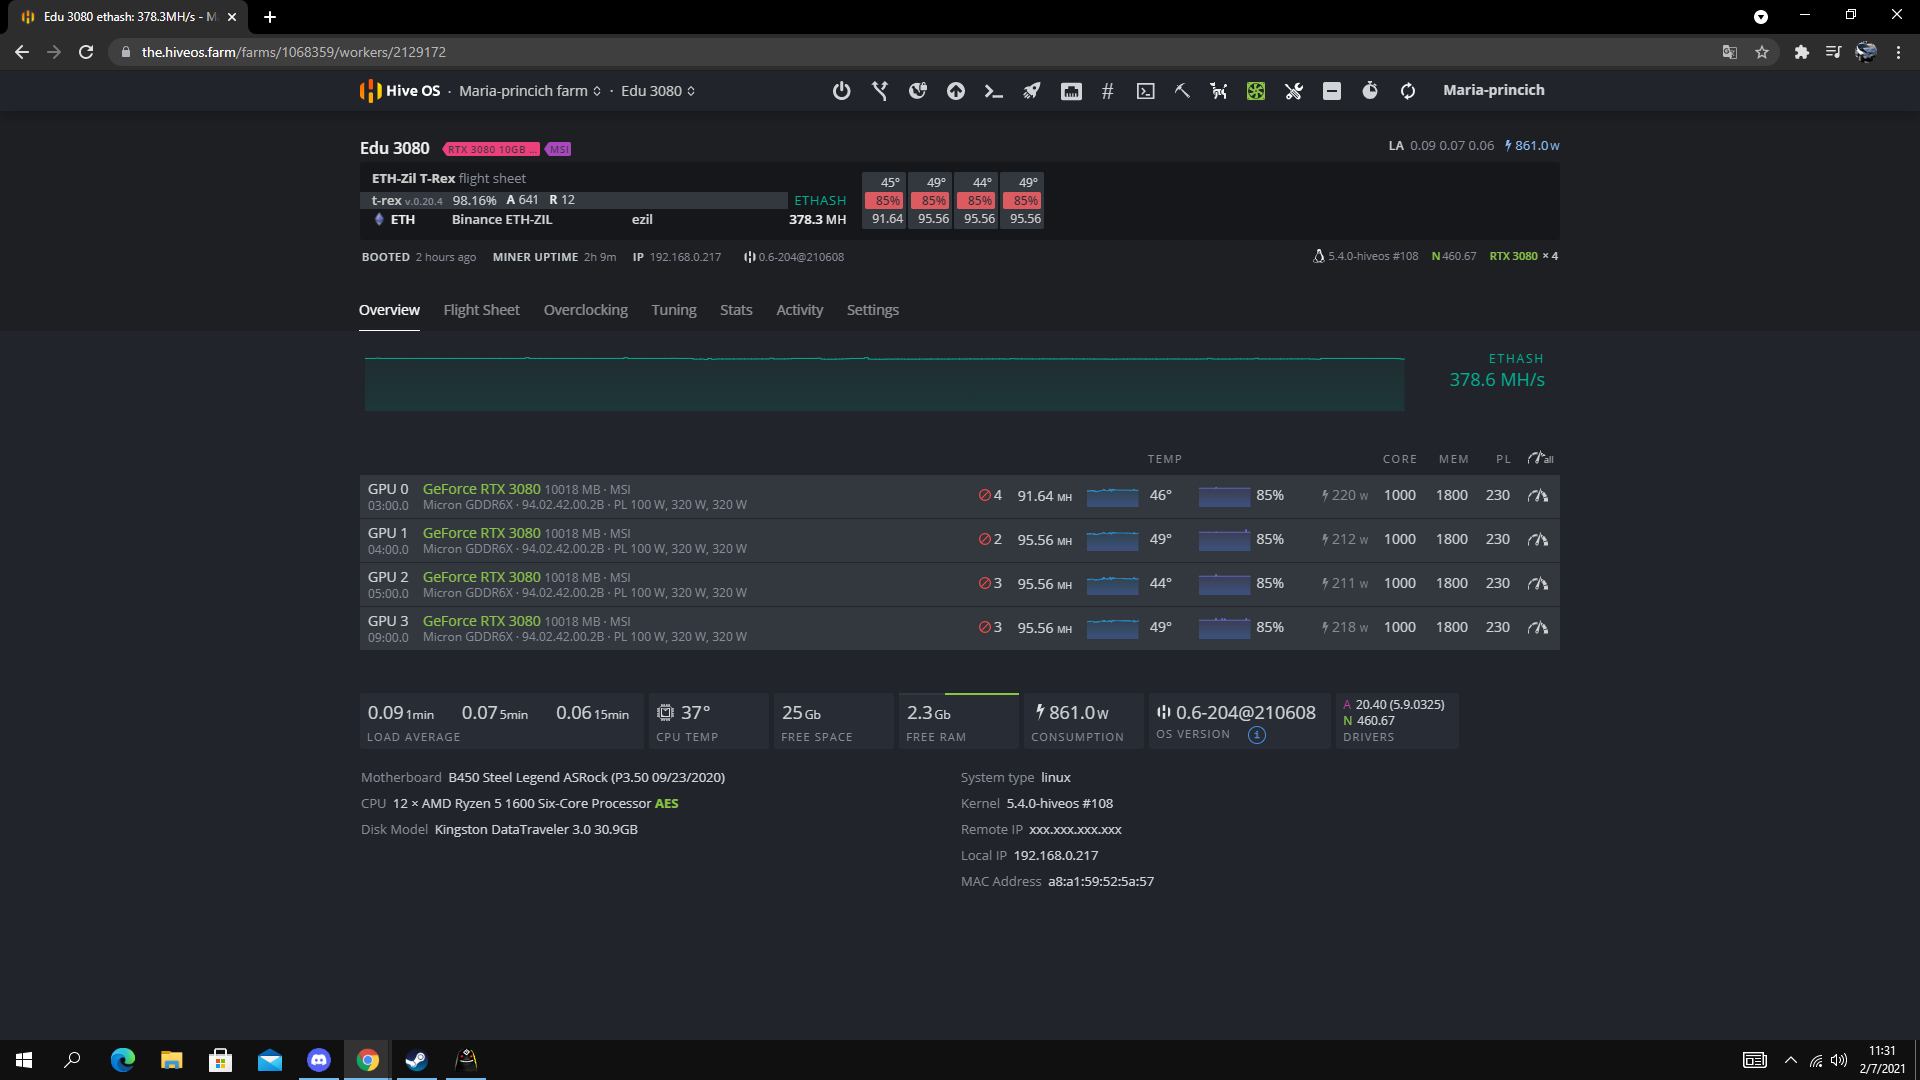
Task: Click the rocket flight sheet icon
Action: tap(1031, 91)
